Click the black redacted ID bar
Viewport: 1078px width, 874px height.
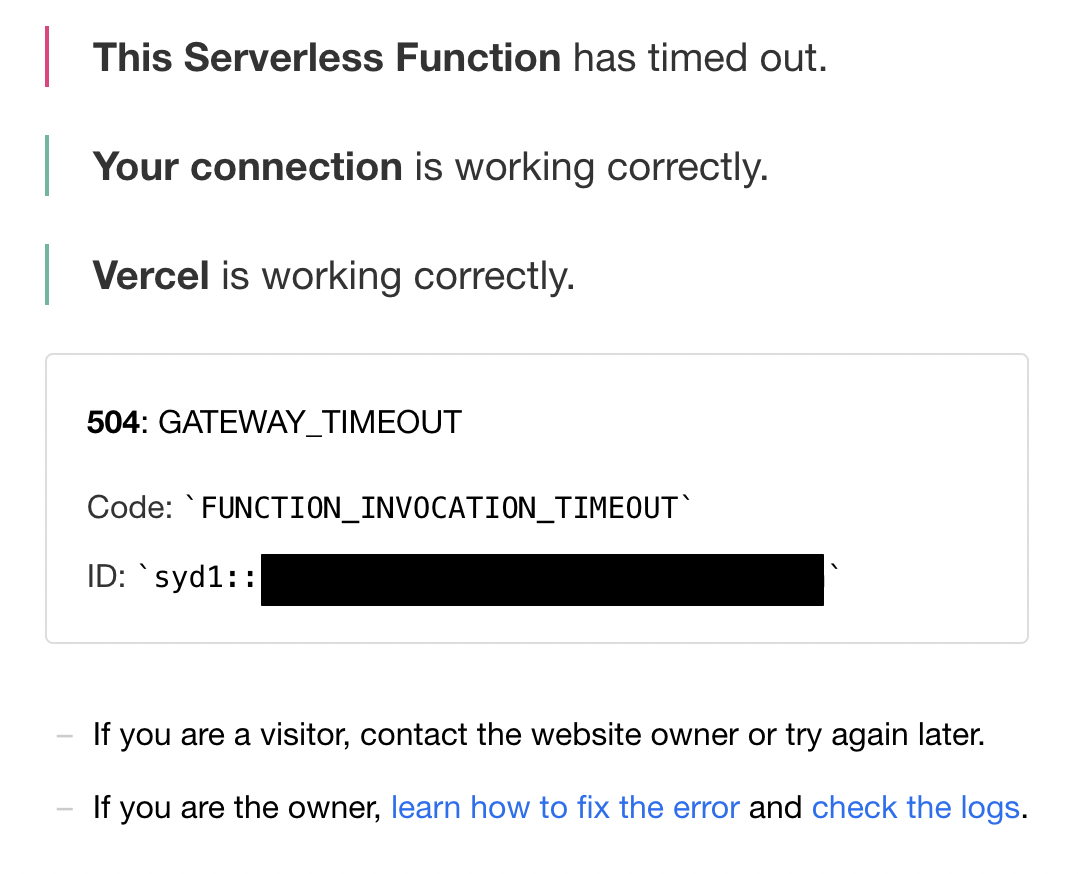[x=542, y=580]
